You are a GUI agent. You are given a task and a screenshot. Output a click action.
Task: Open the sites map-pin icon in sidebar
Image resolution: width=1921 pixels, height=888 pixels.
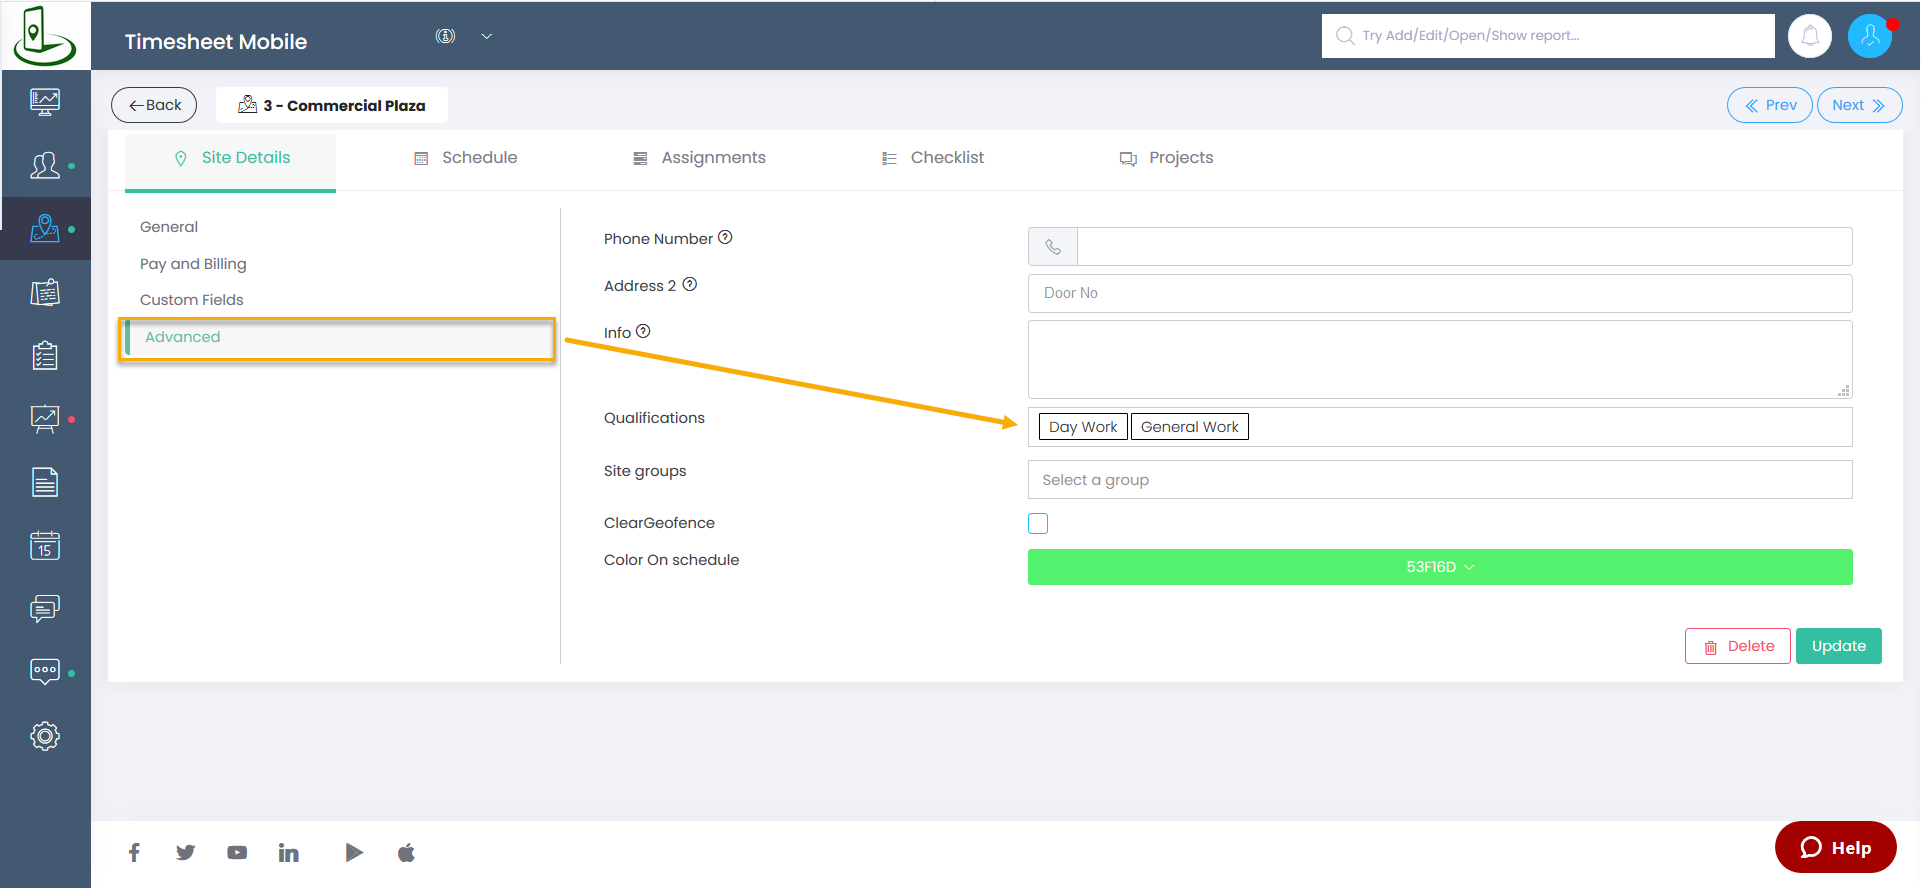click(x=45, y=229)
